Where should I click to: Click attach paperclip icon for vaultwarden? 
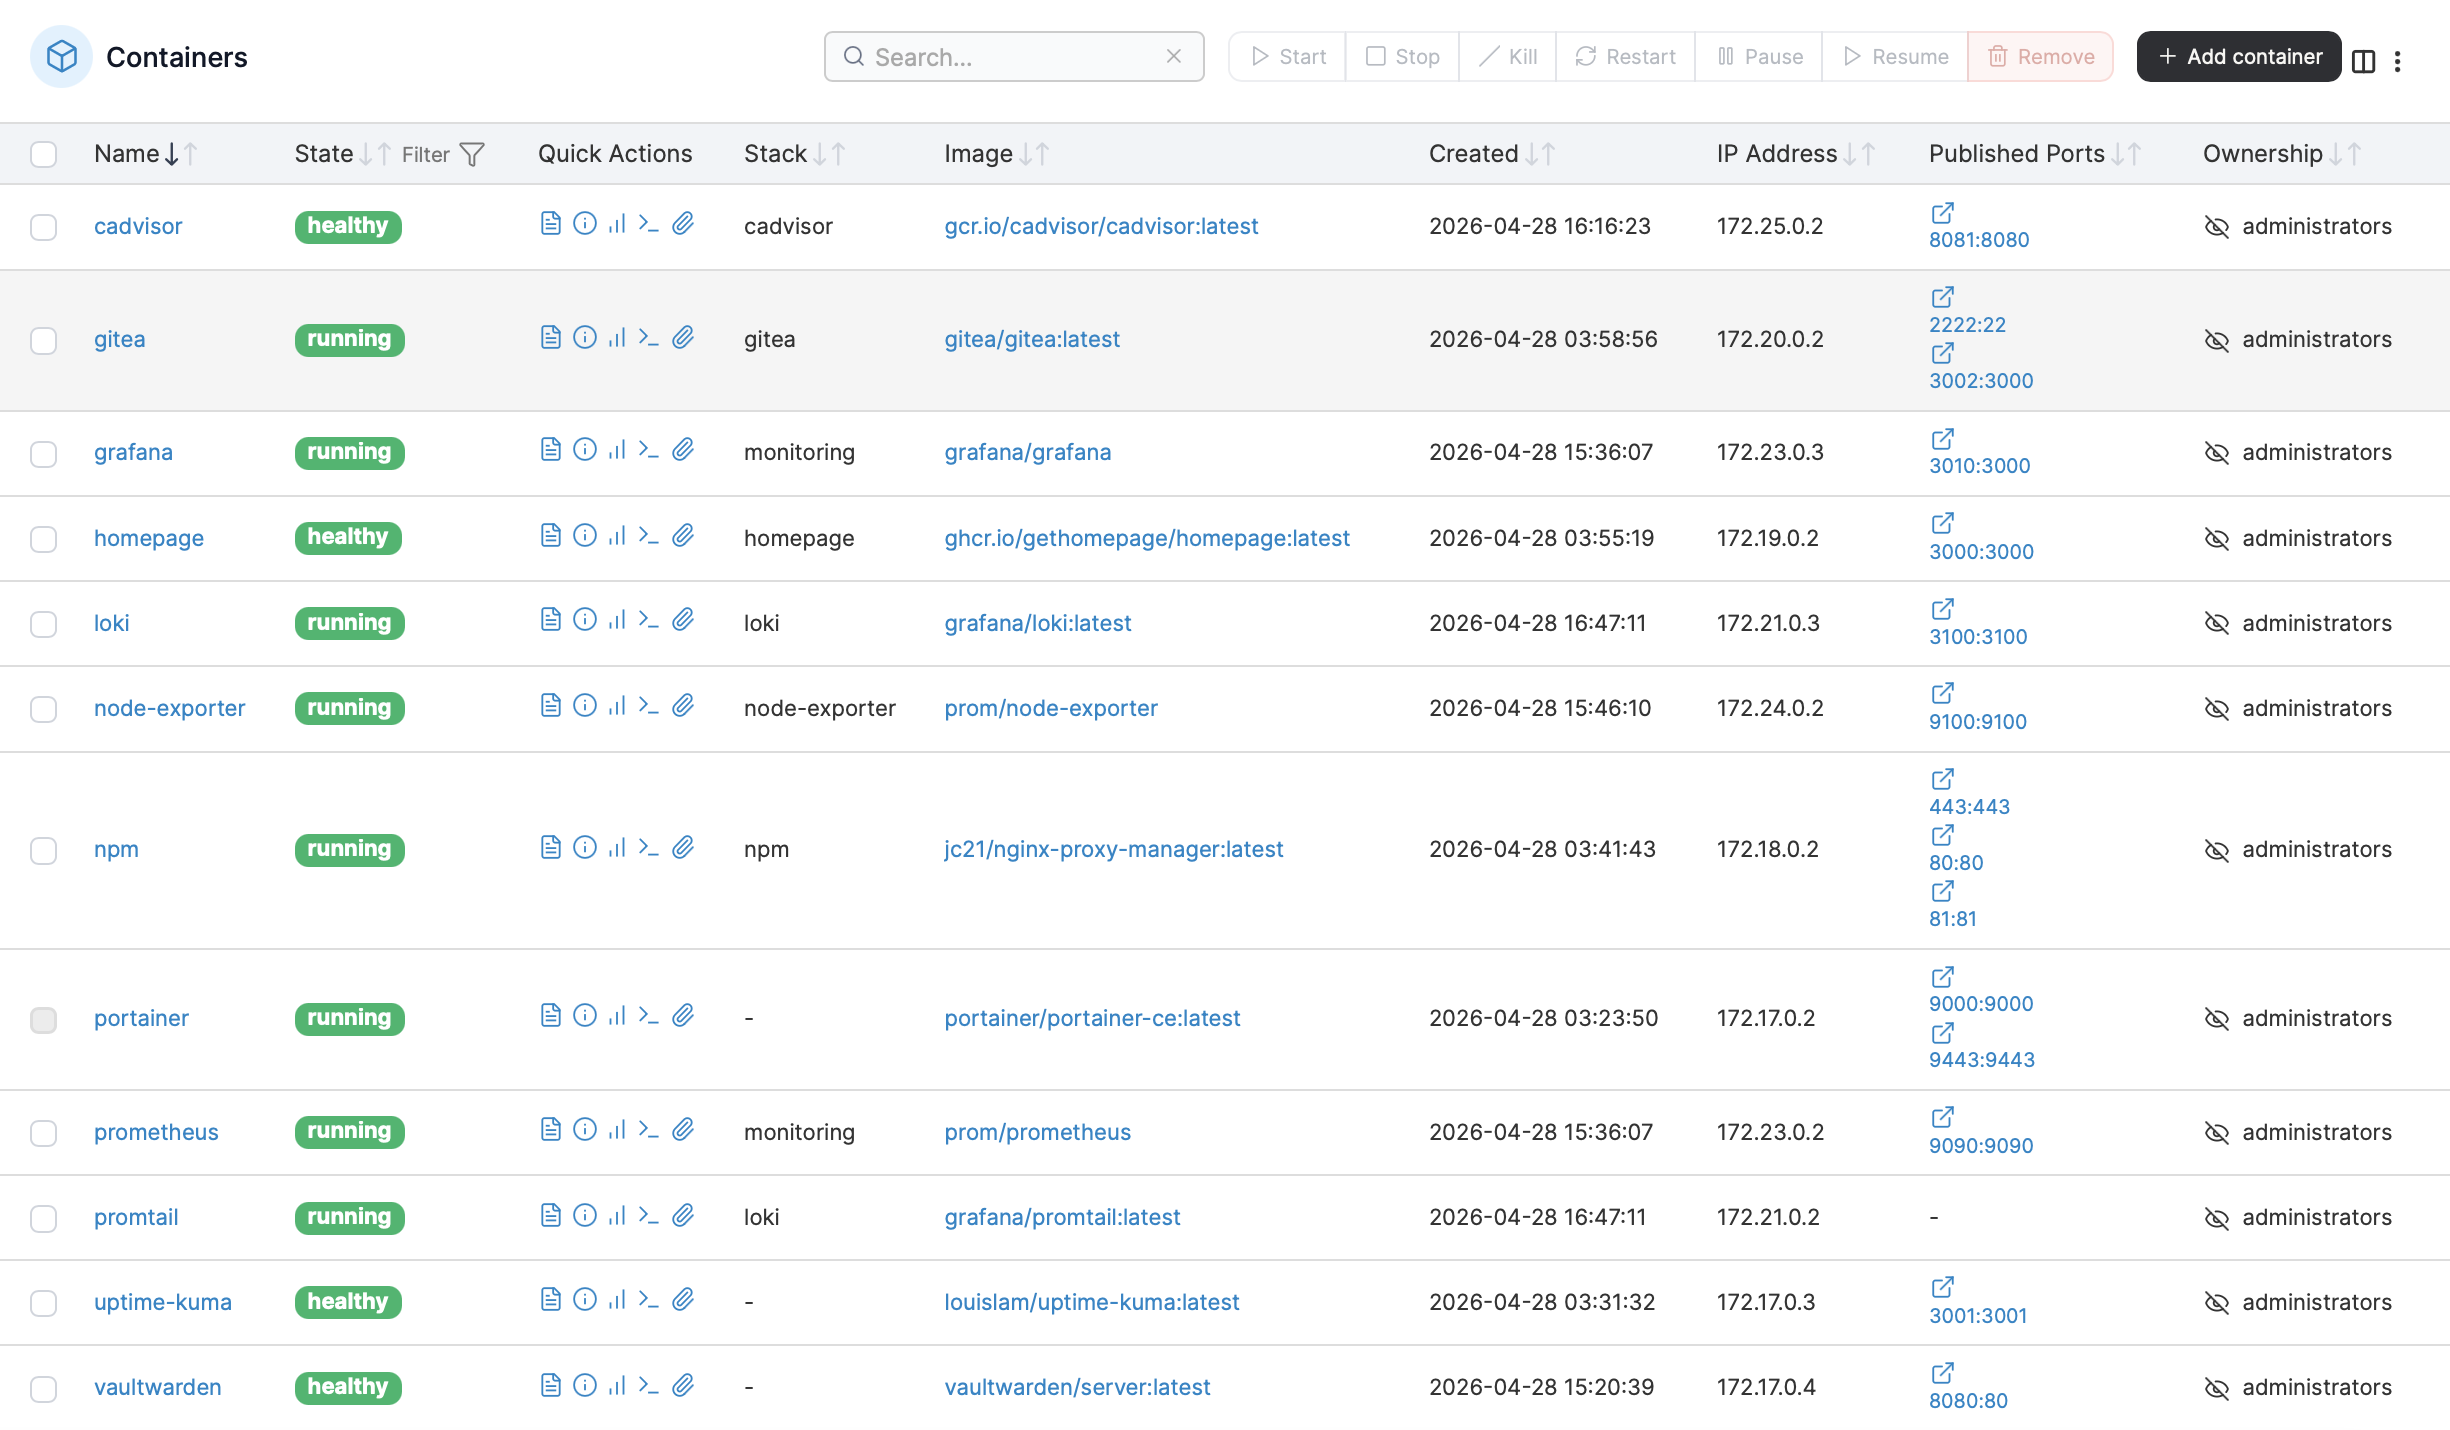point(683,1385)
